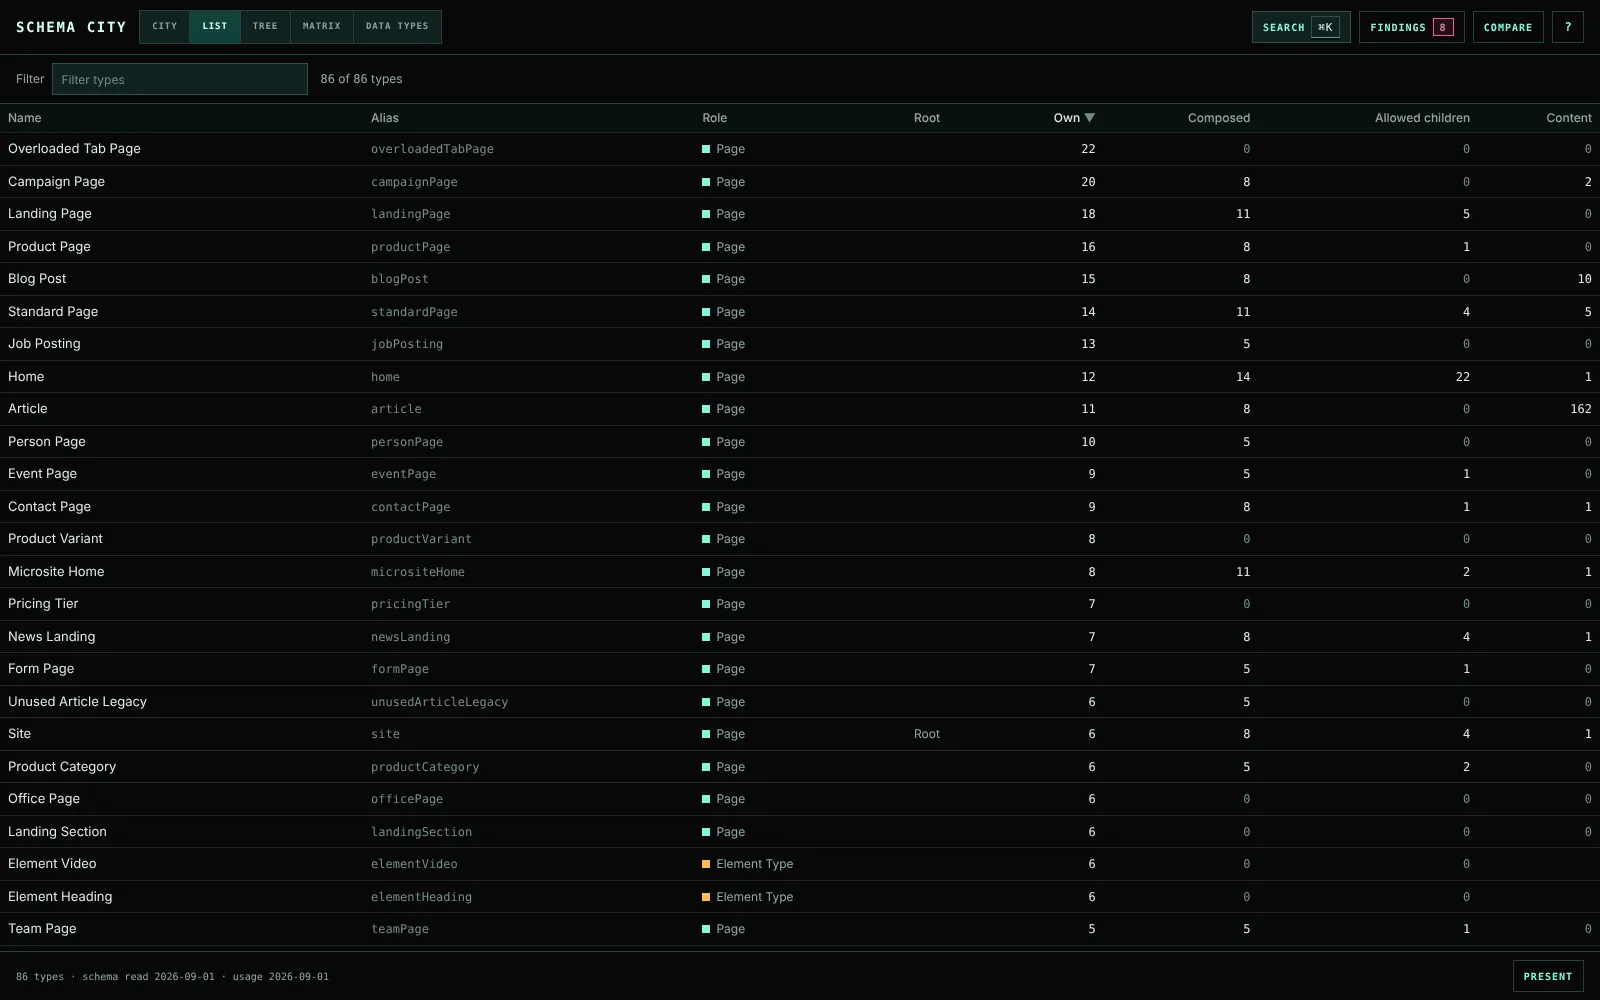Click the productVariant alias
1600x1000 pixels.
[x=421, y=539]
